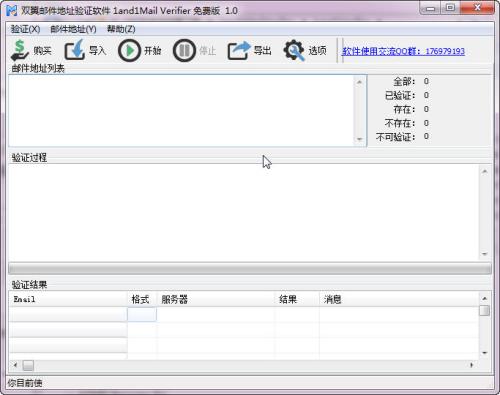Minimize the 1and1Mail Verifier window
500x395 pixels.
tap(431, 9)
